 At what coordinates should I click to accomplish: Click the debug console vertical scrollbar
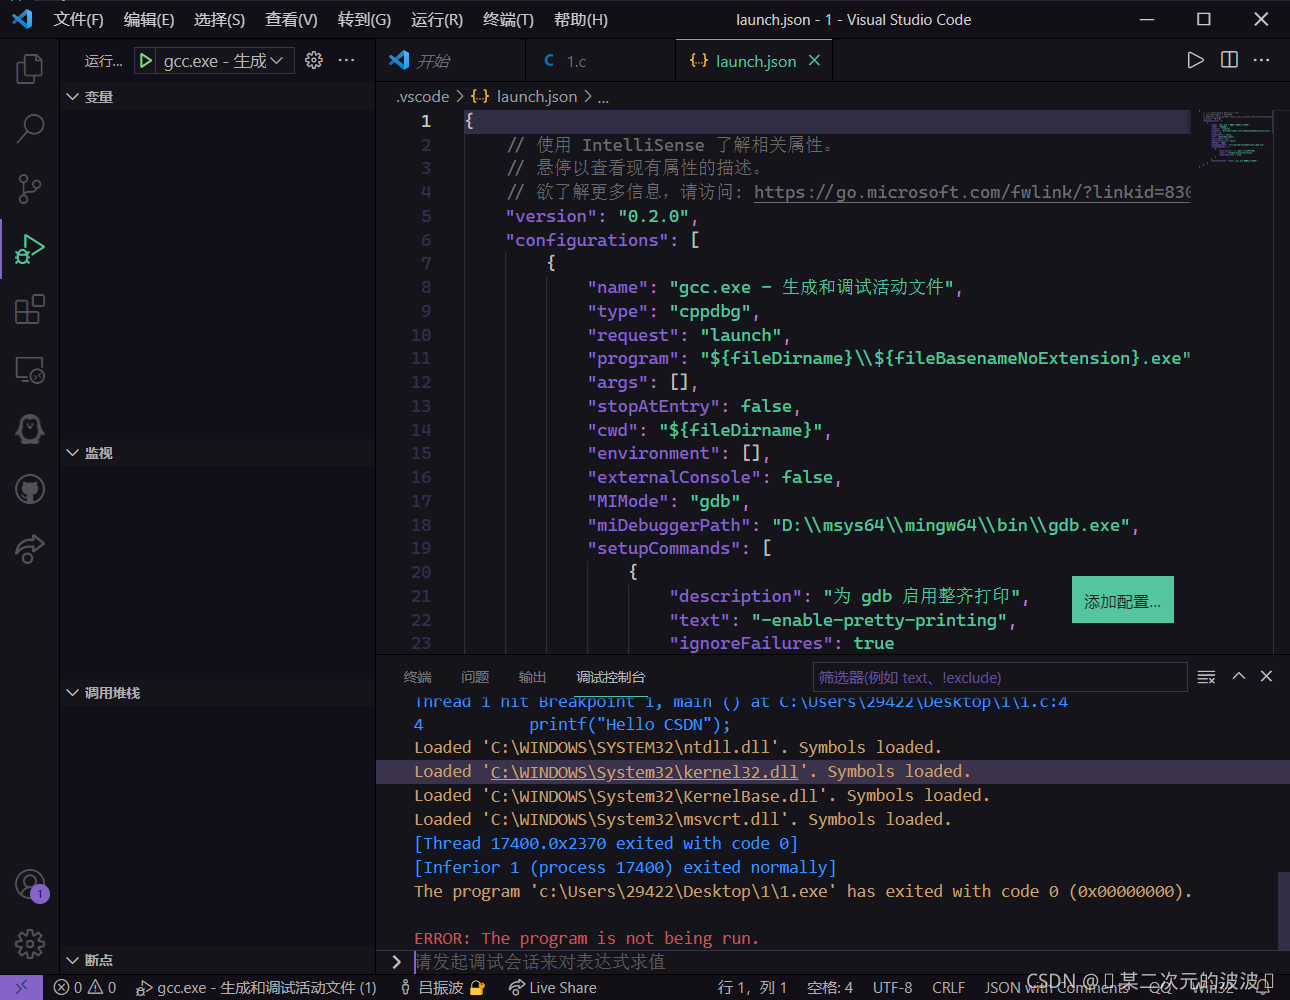tap(1283, 910)
